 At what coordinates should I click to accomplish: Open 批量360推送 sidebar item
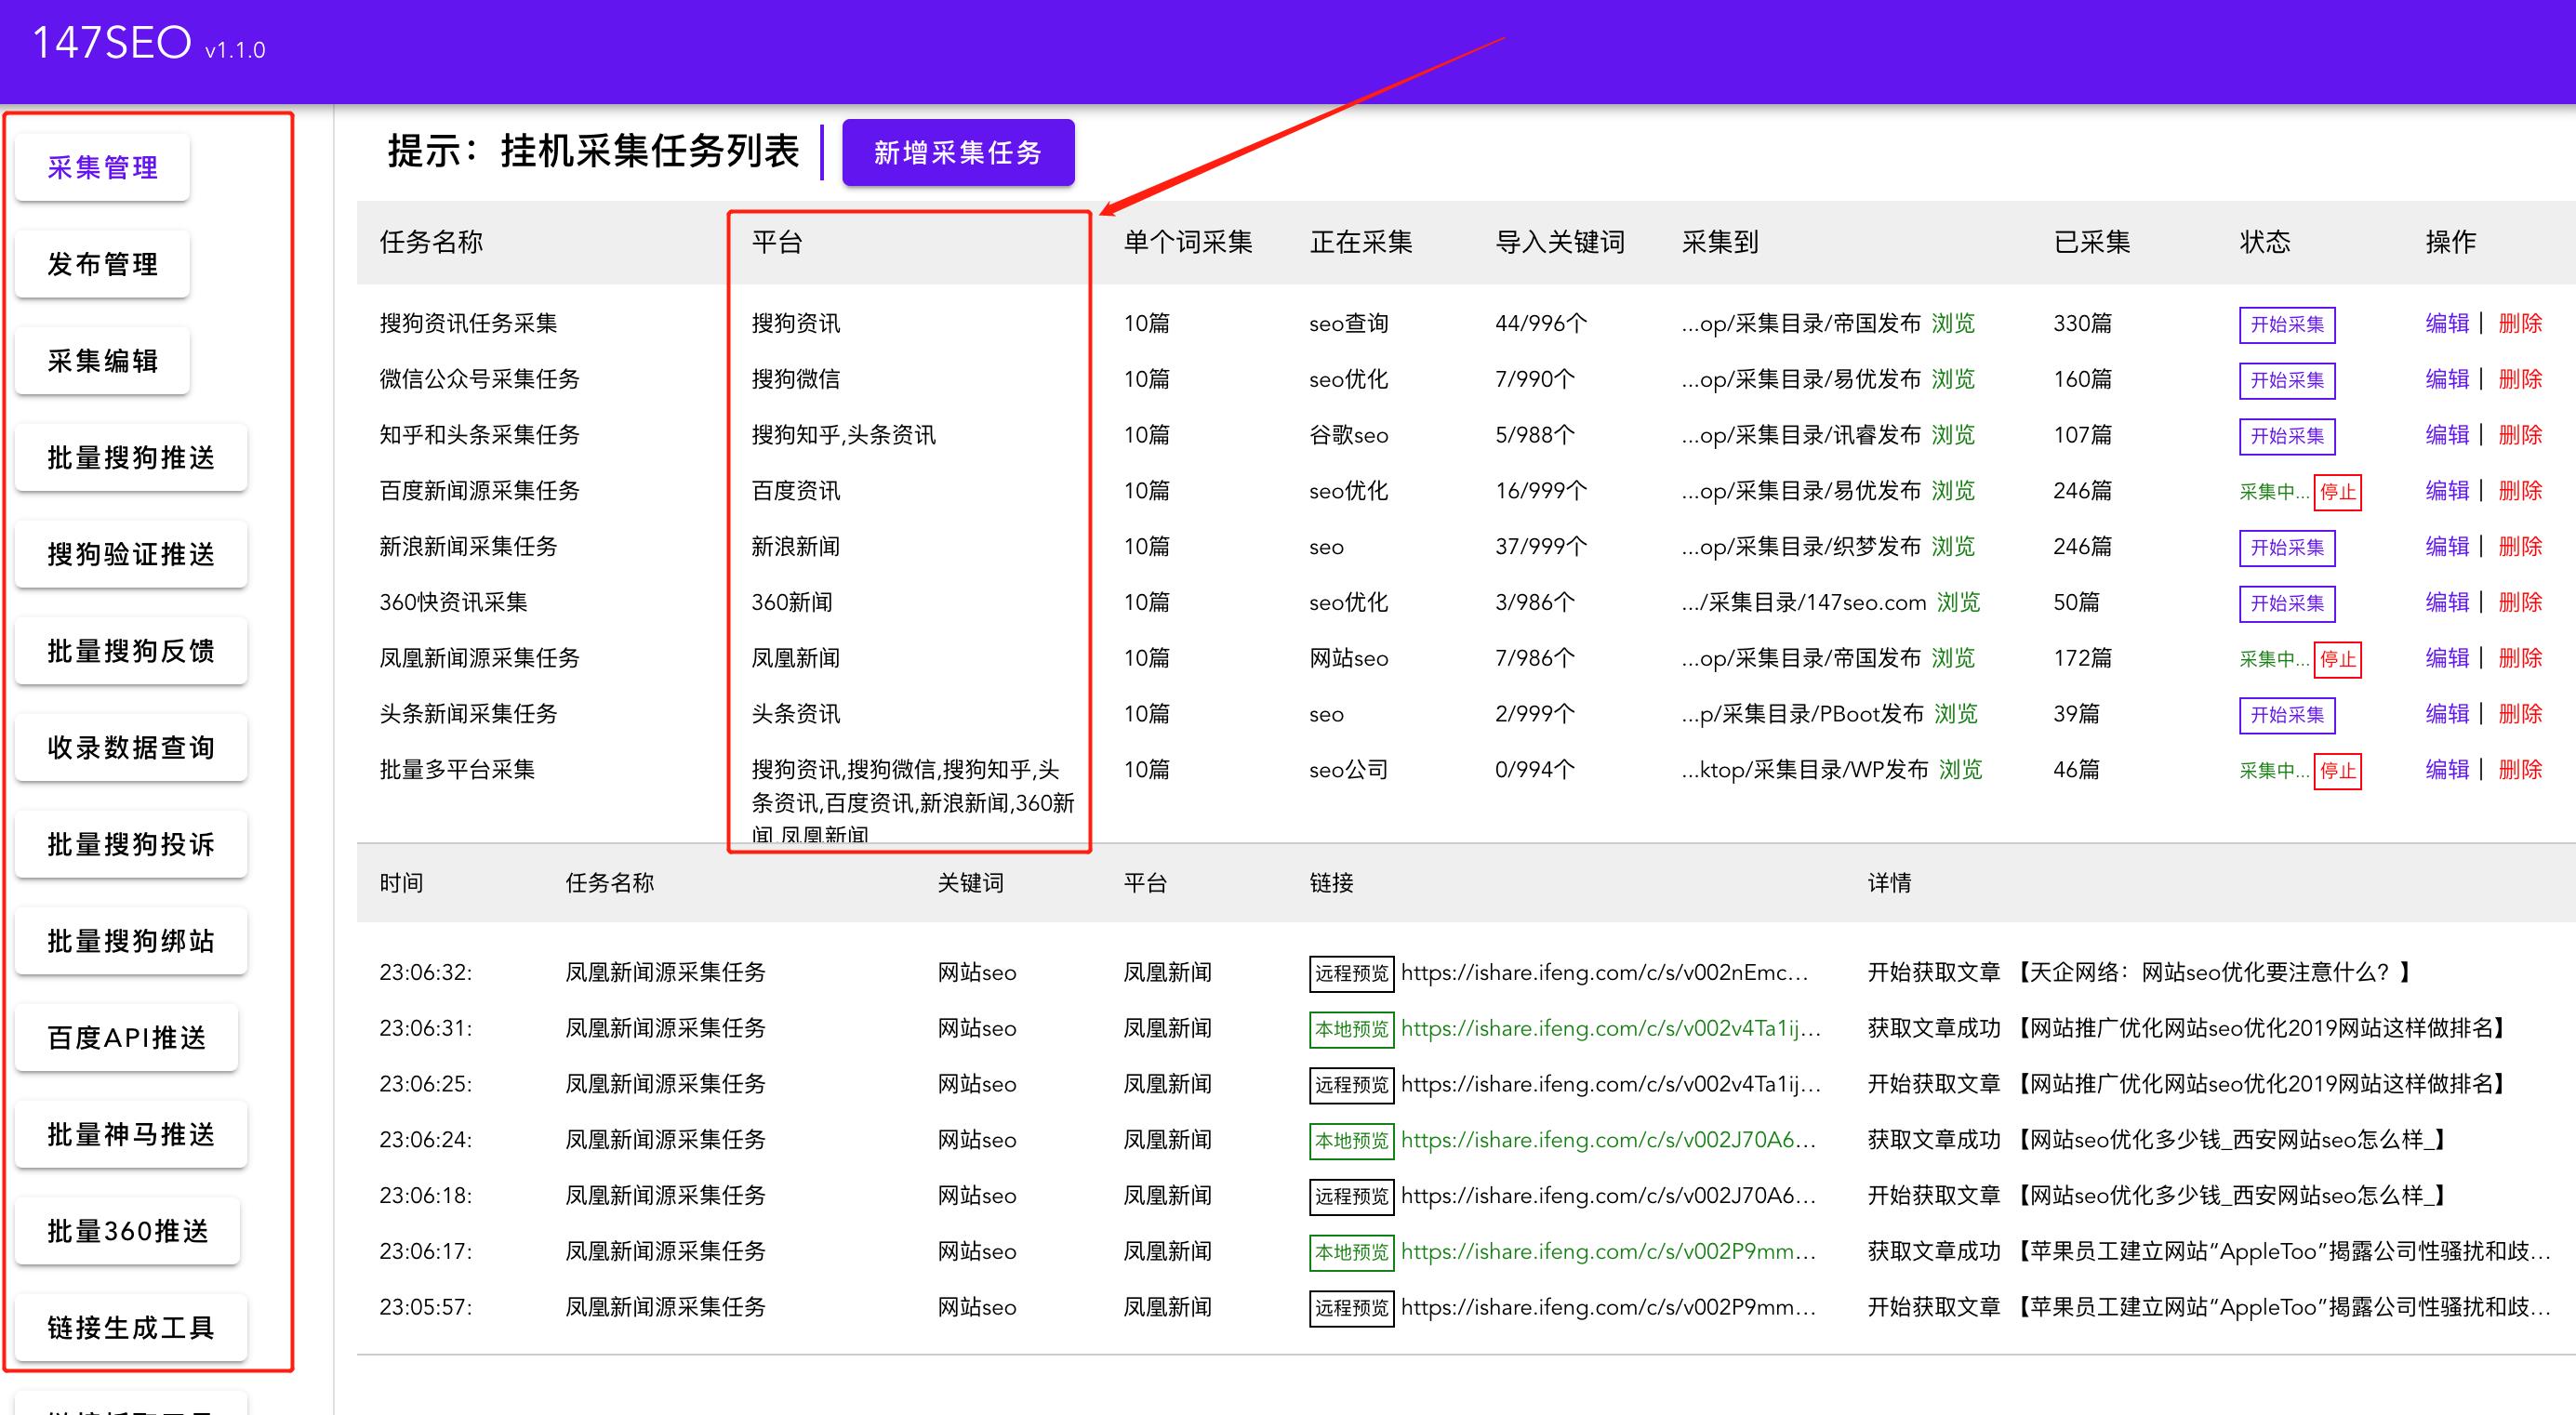point(128,1231)
